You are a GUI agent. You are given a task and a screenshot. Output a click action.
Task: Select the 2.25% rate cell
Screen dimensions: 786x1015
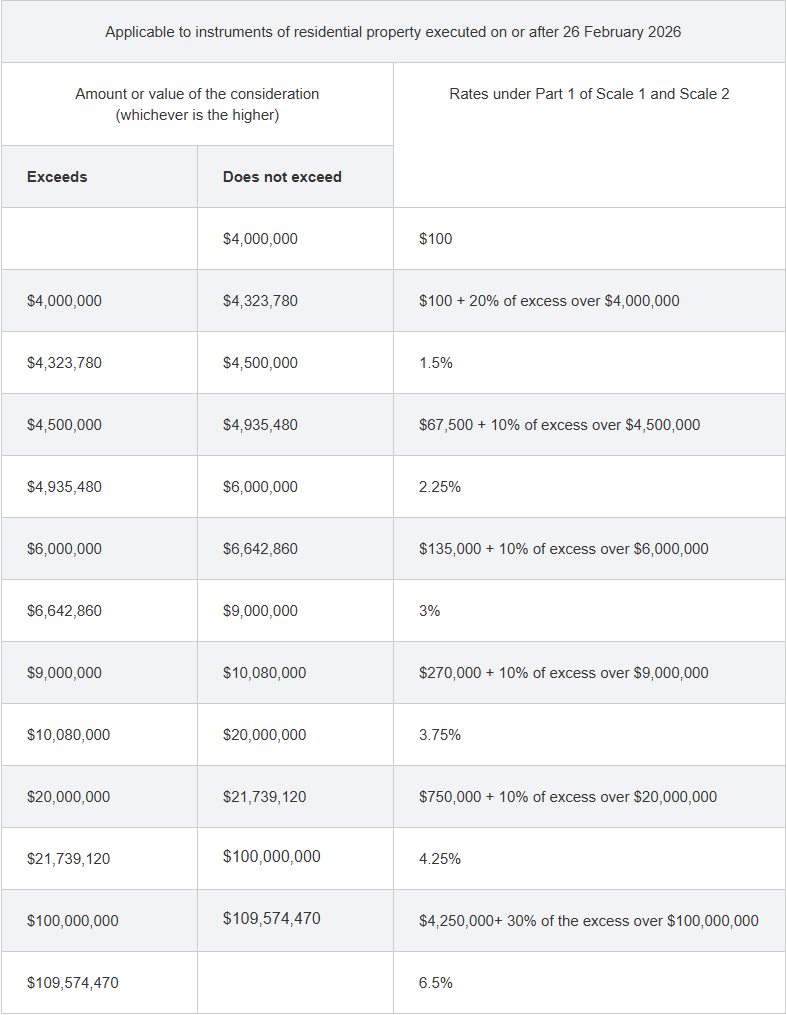click(x=589, y=487)
